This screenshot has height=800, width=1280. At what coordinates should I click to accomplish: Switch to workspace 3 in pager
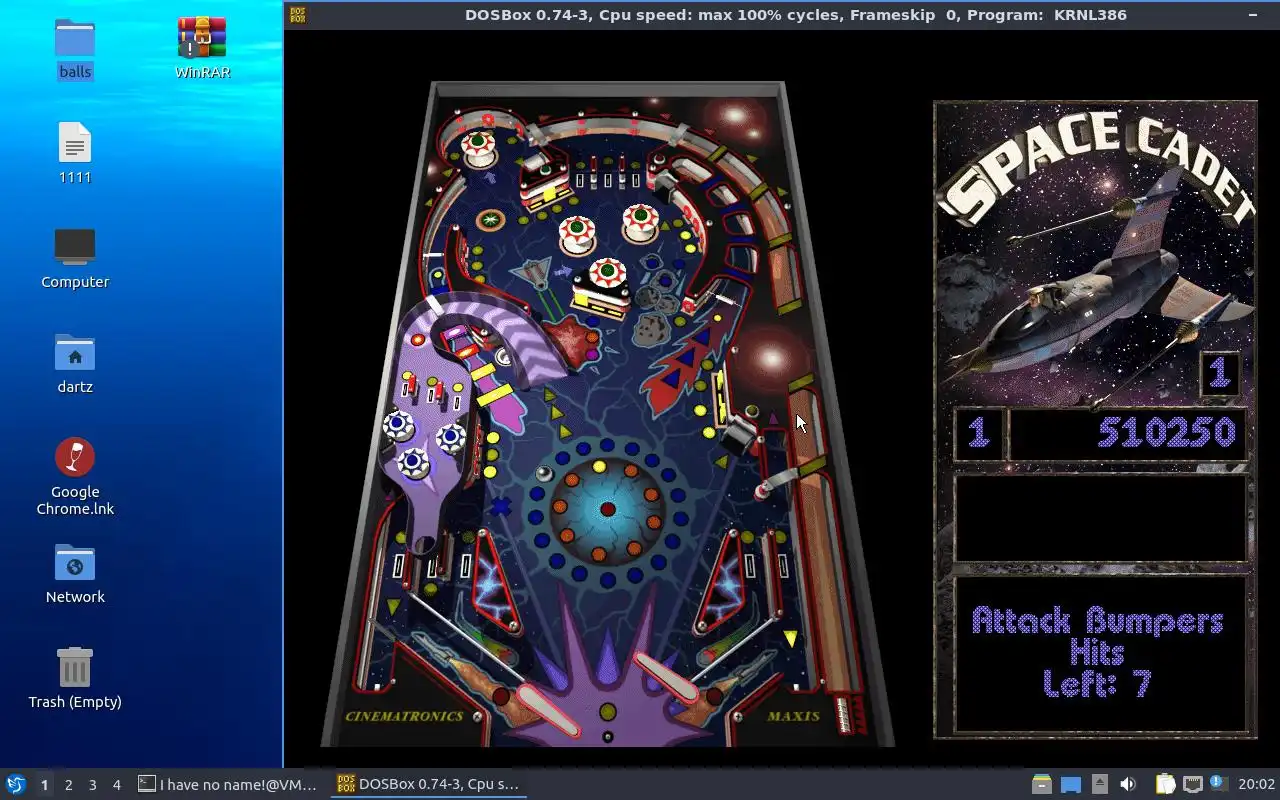(x=92, y=785)
